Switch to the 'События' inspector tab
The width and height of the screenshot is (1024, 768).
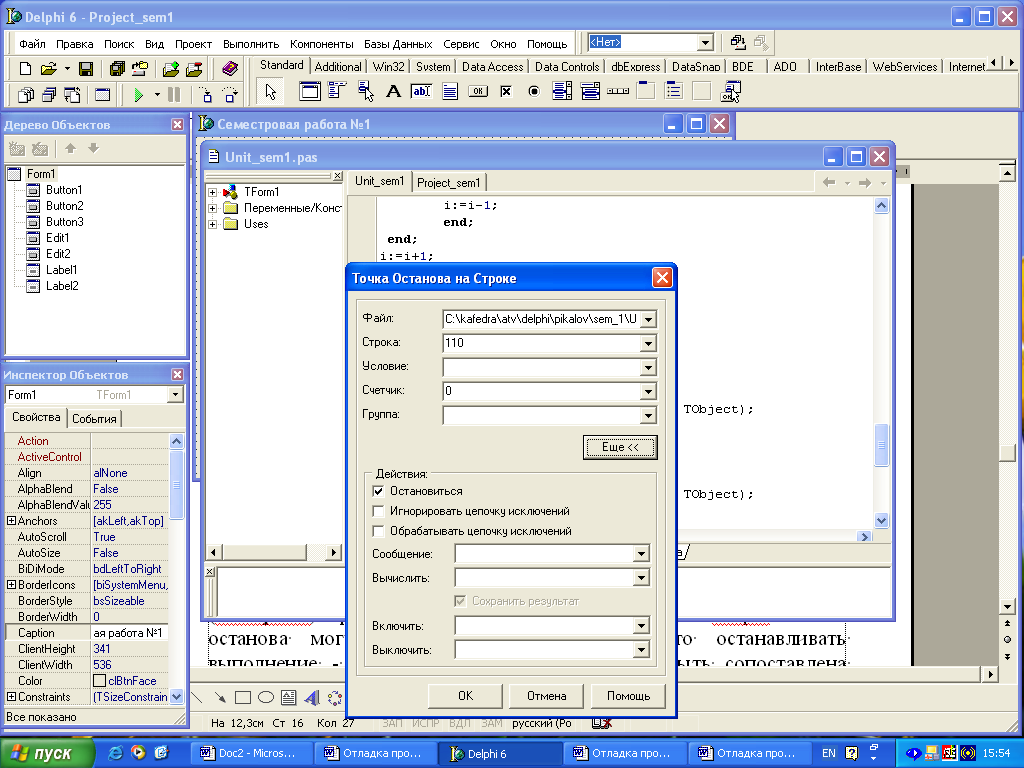pos(94,419)
